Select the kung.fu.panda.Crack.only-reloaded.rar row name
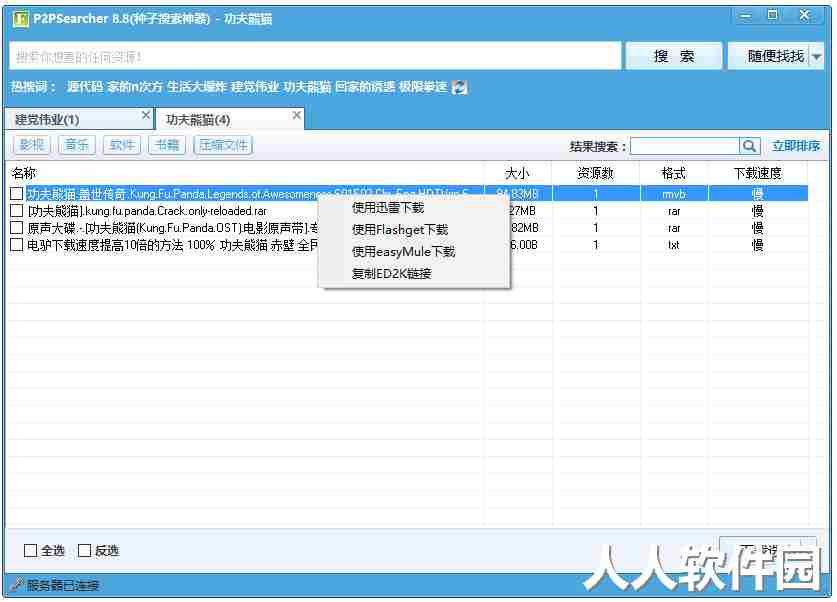This screenshot has height=602, width=837. coord(147,211)
